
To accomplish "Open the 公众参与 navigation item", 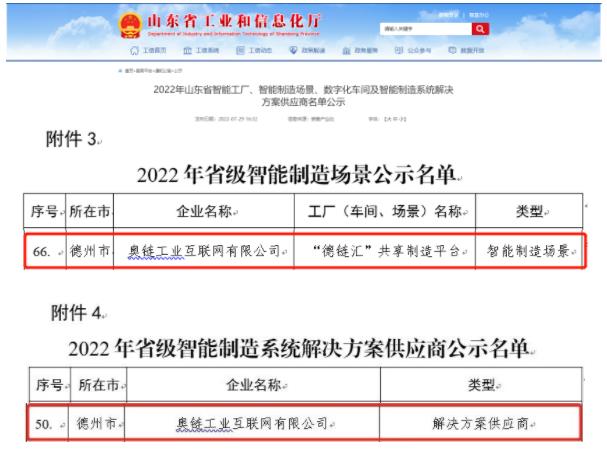I will 419,50.
